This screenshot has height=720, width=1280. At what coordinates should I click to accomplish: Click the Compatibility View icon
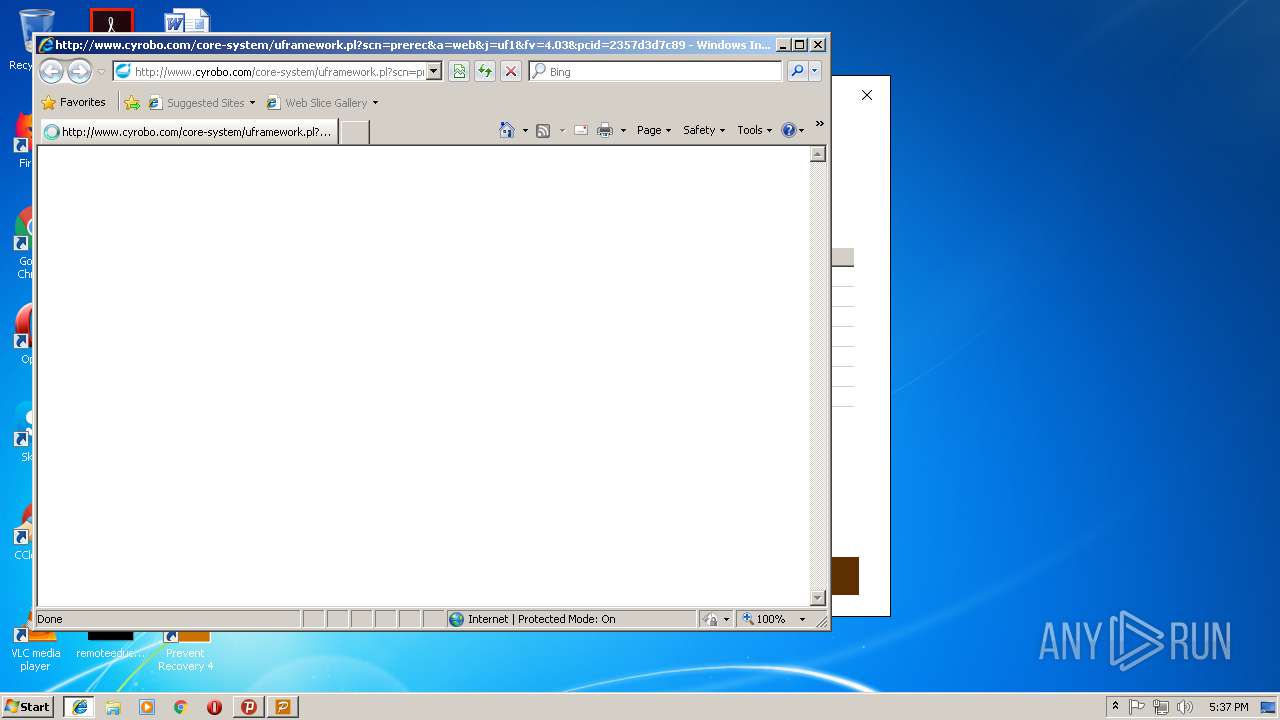459,71
